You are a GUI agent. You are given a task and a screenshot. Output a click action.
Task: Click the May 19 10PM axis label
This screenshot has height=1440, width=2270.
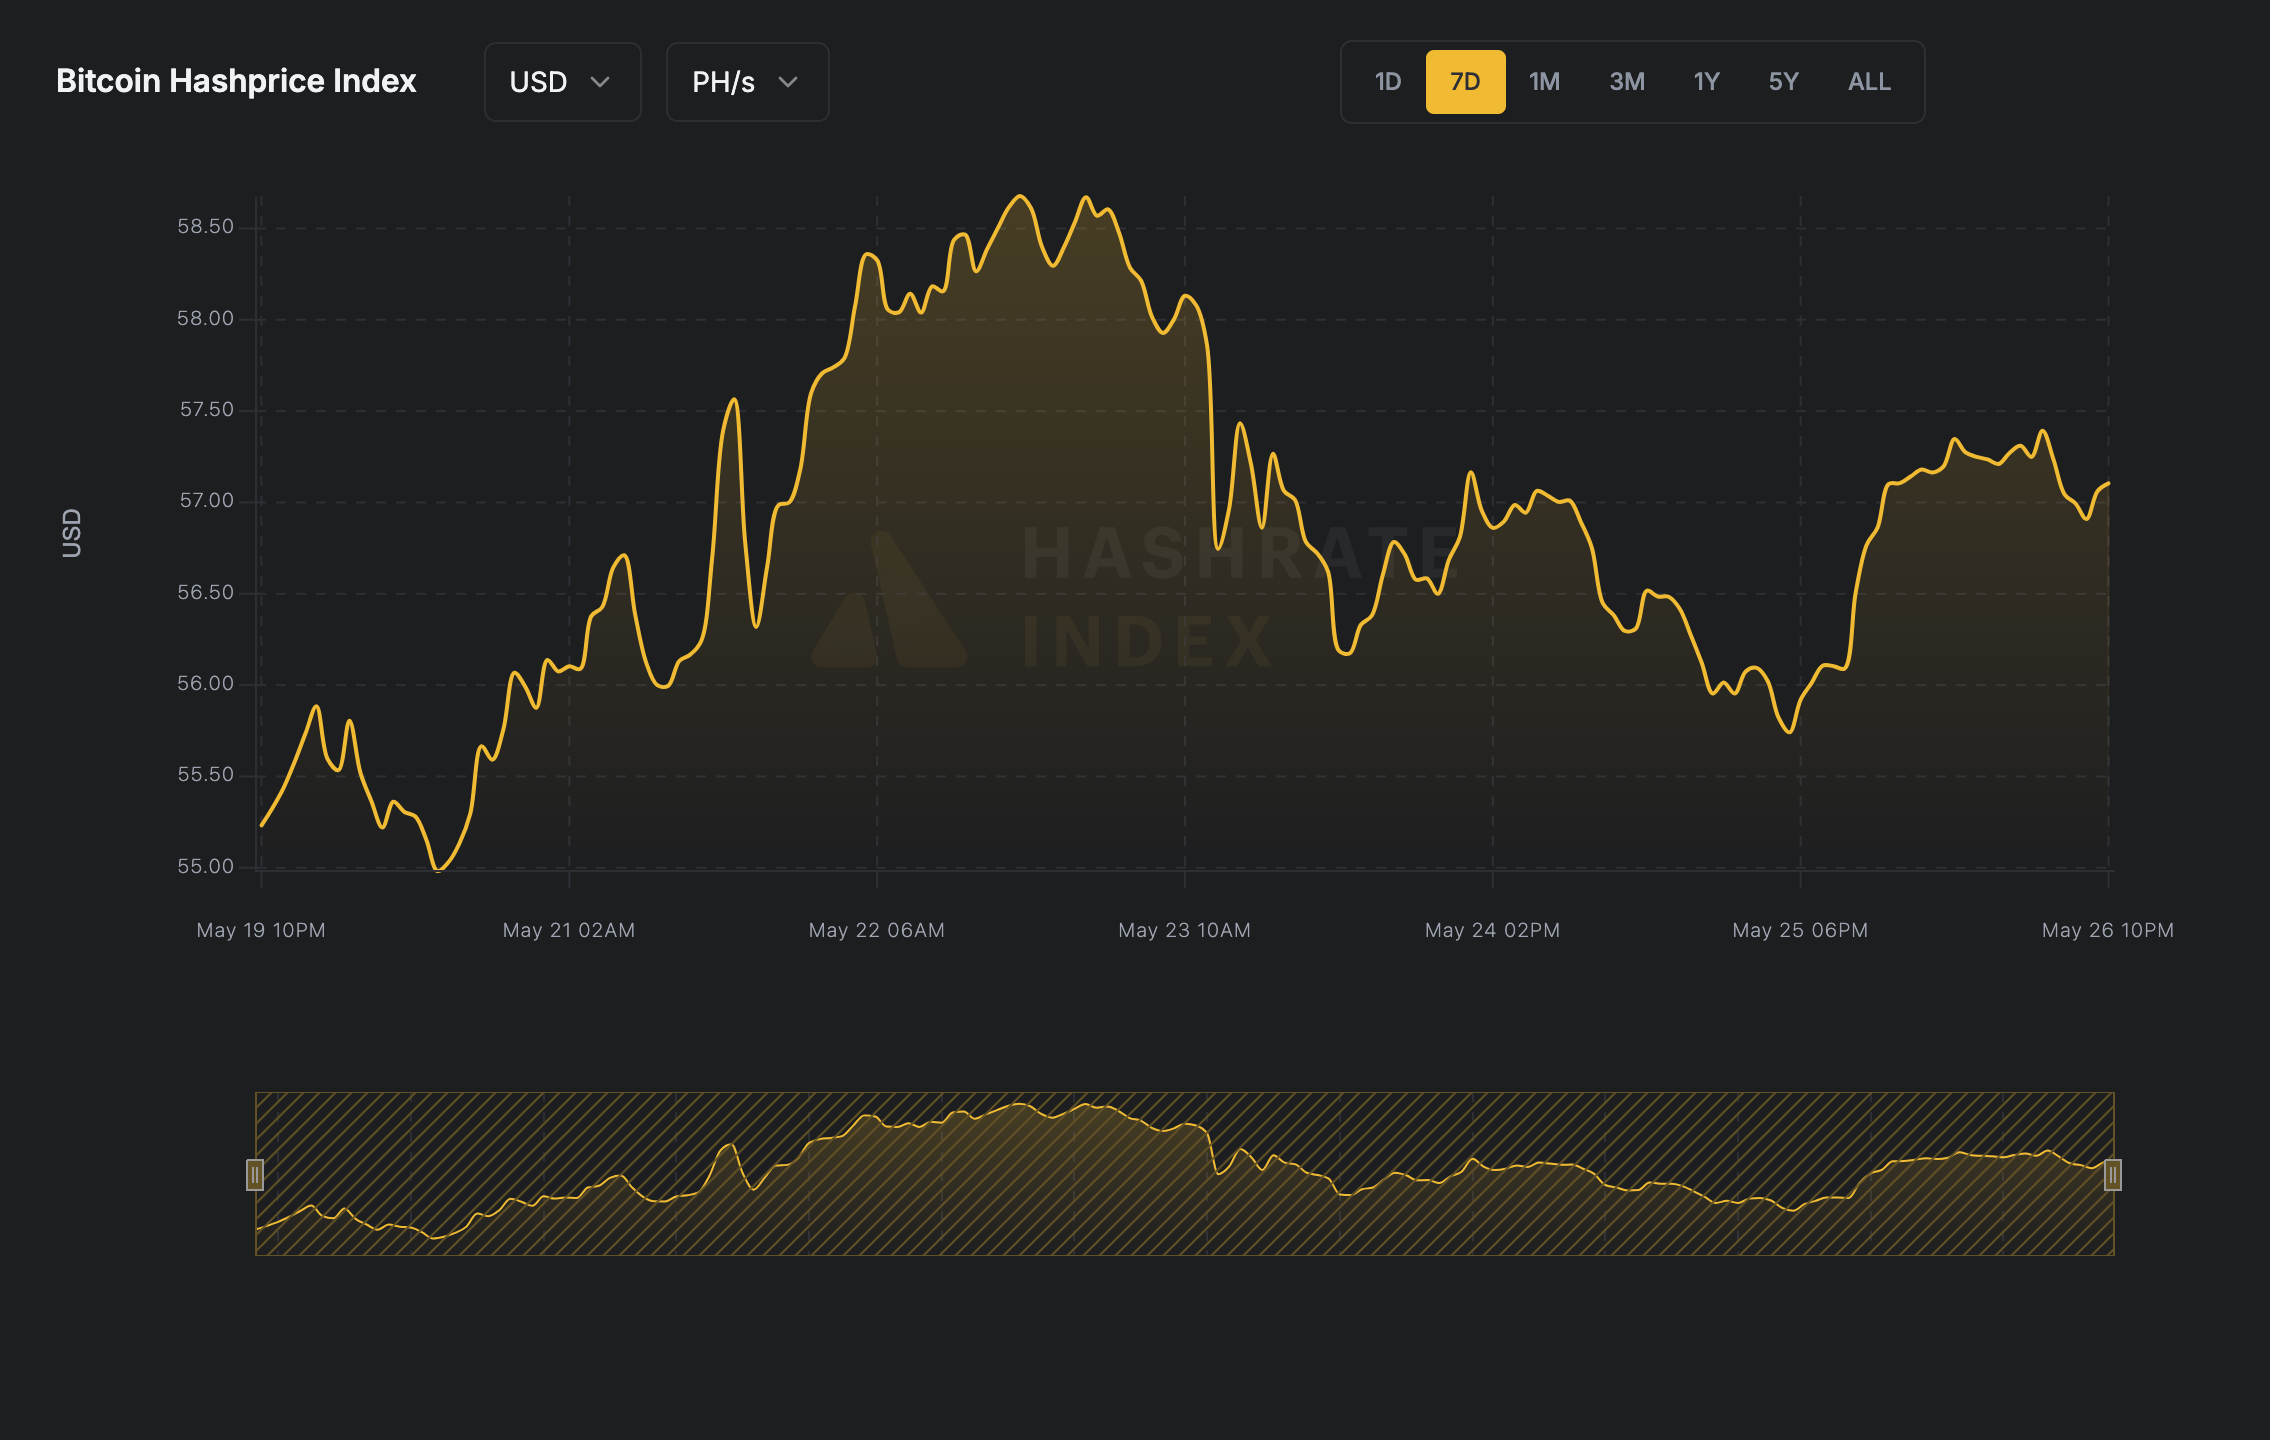(261, 930)
